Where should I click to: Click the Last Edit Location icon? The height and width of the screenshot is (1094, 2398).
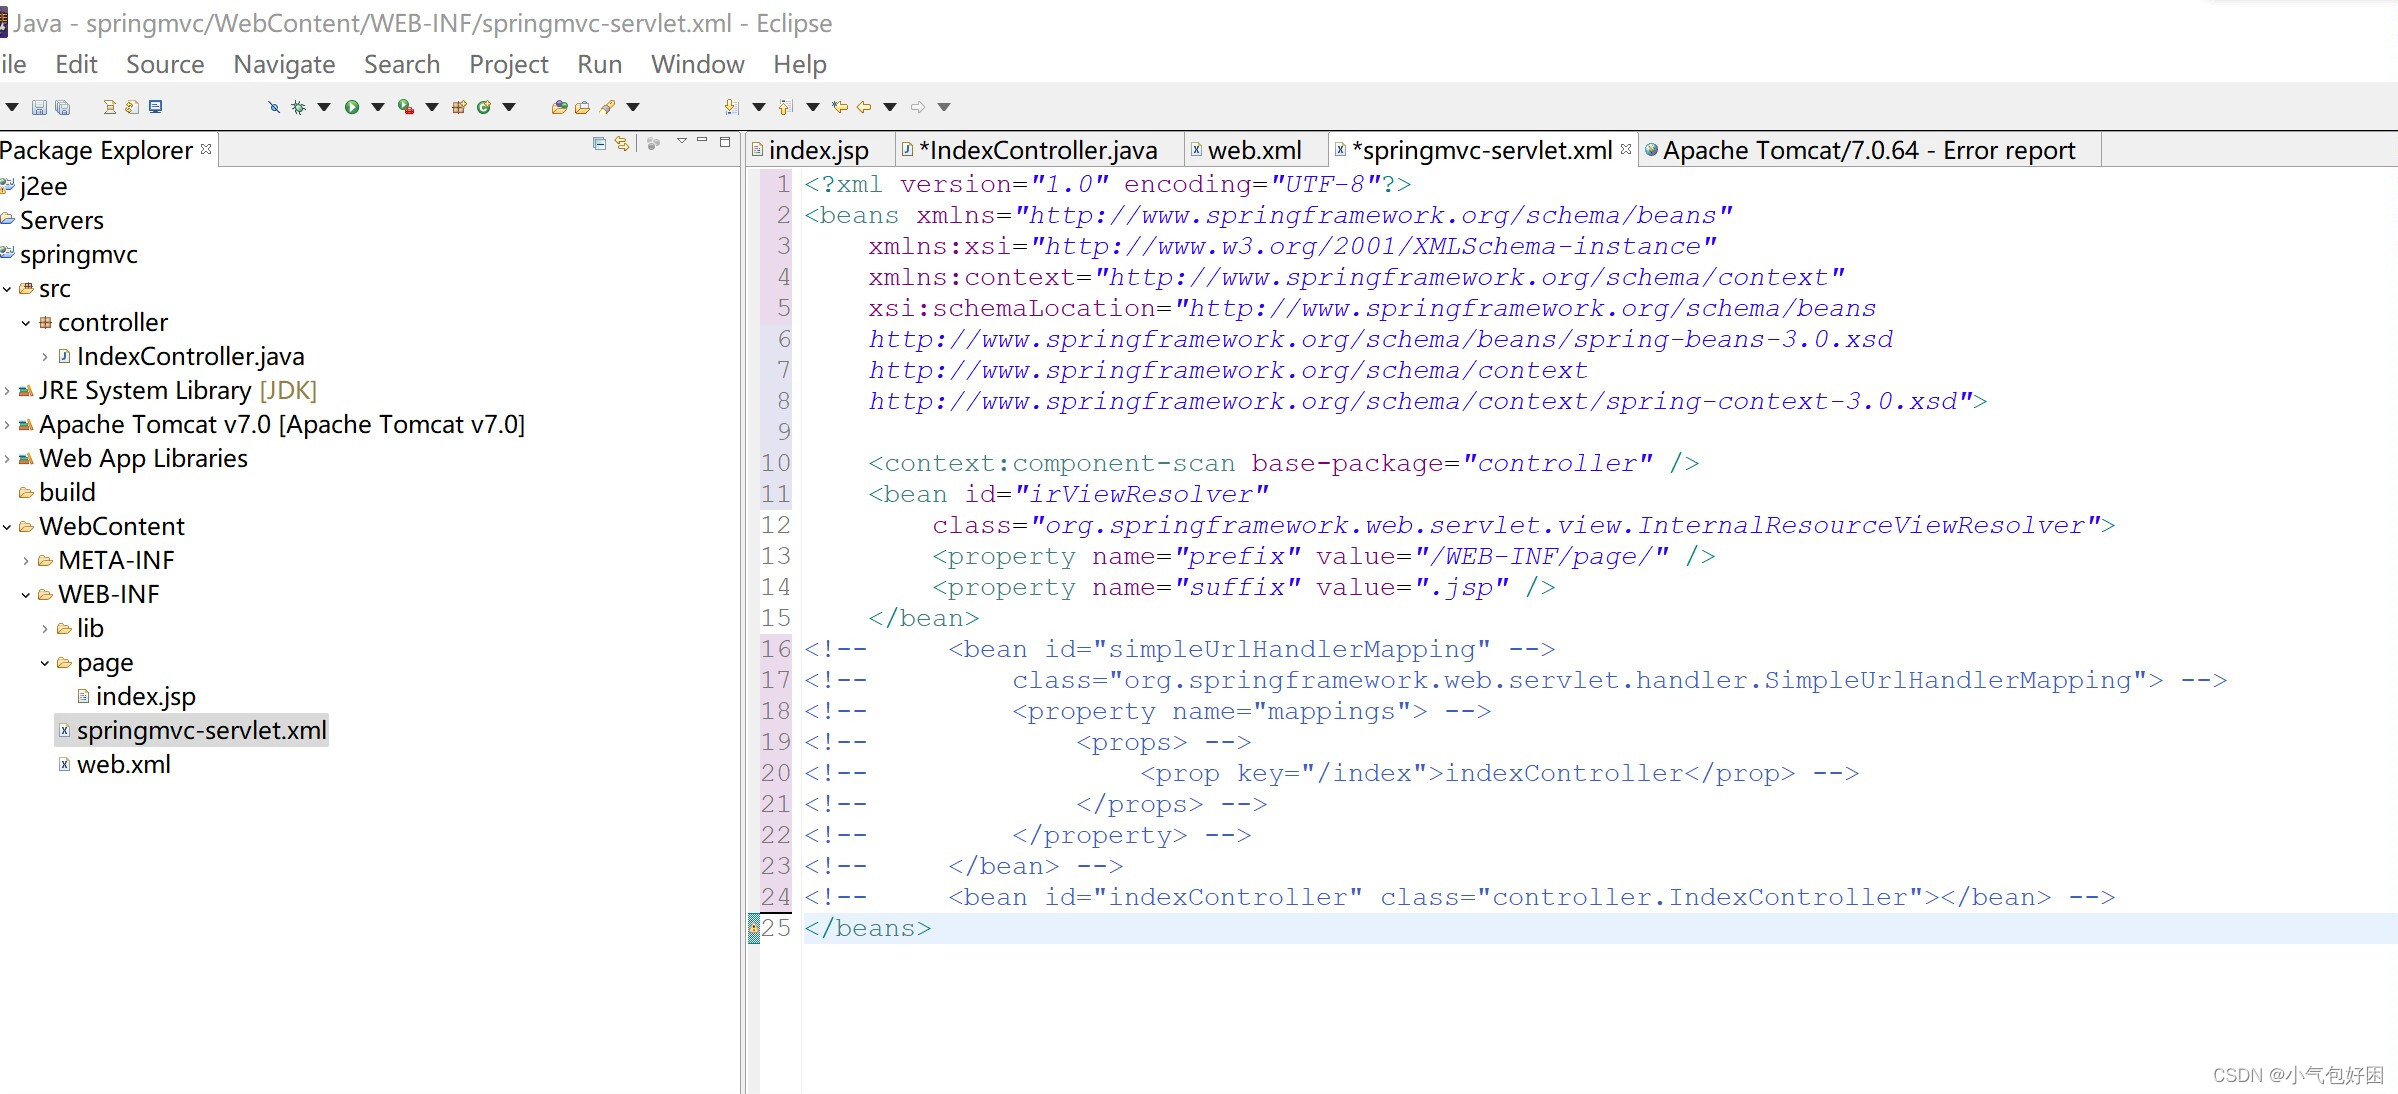840,107
